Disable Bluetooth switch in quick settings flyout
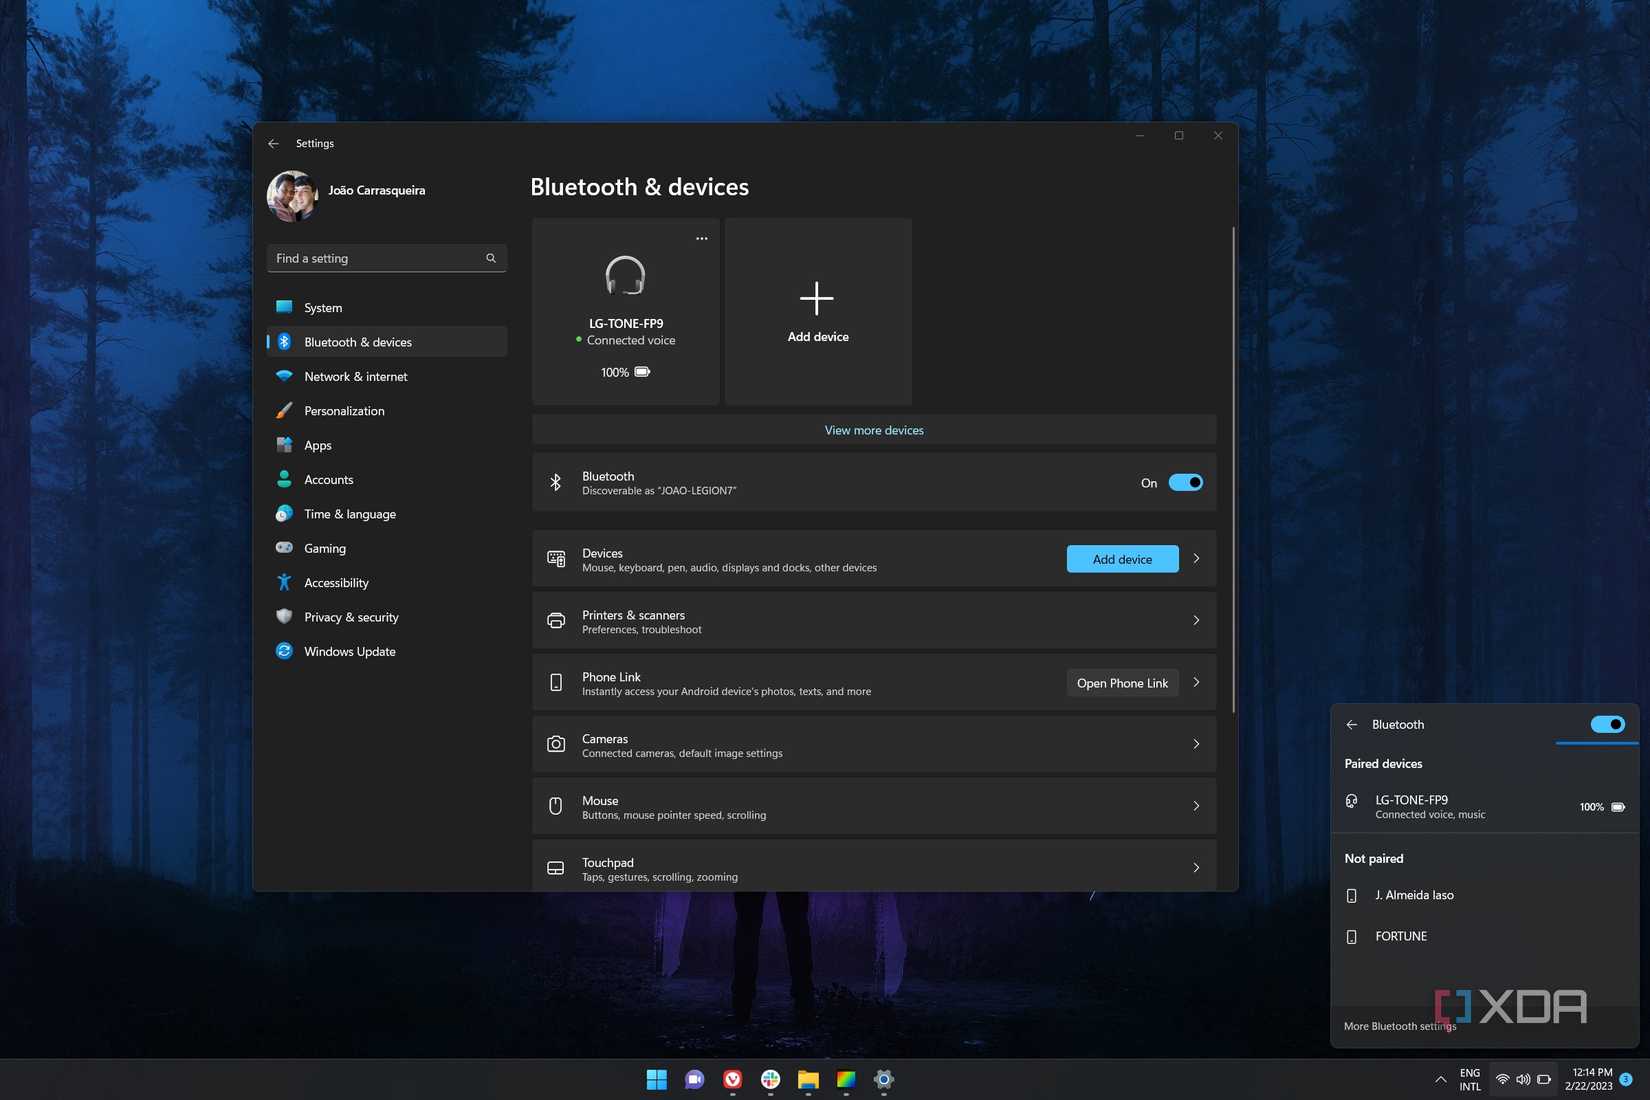The image size is (1650, 1100). pyautogui.click(x=1607, y=724)
